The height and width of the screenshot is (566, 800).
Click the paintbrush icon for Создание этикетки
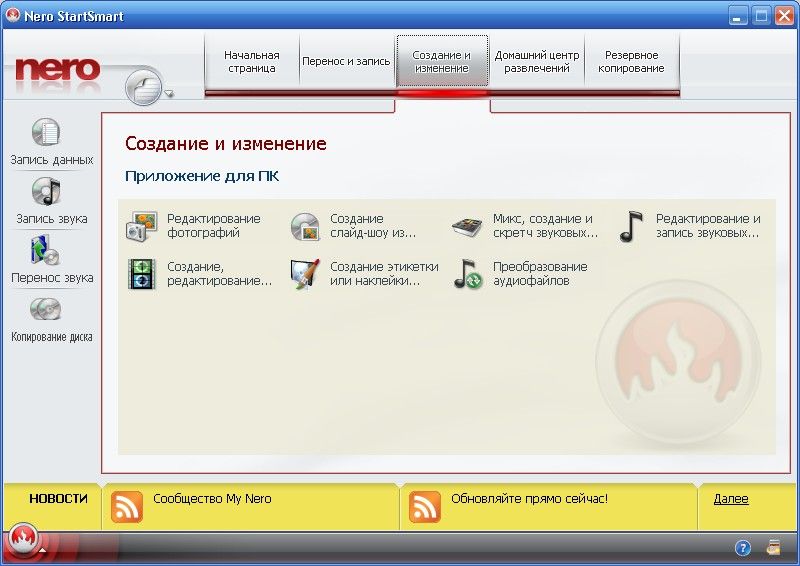pyautogui.click(x=305, y=274)
